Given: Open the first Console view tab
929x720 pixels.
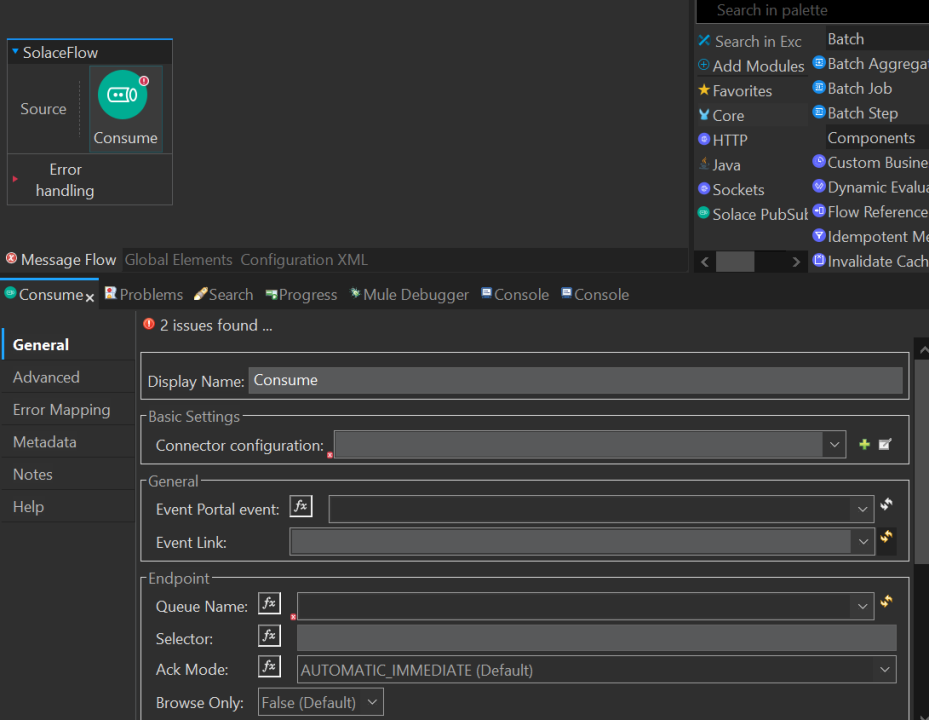Looking at the screenshot, I should [x=515, y=295].
